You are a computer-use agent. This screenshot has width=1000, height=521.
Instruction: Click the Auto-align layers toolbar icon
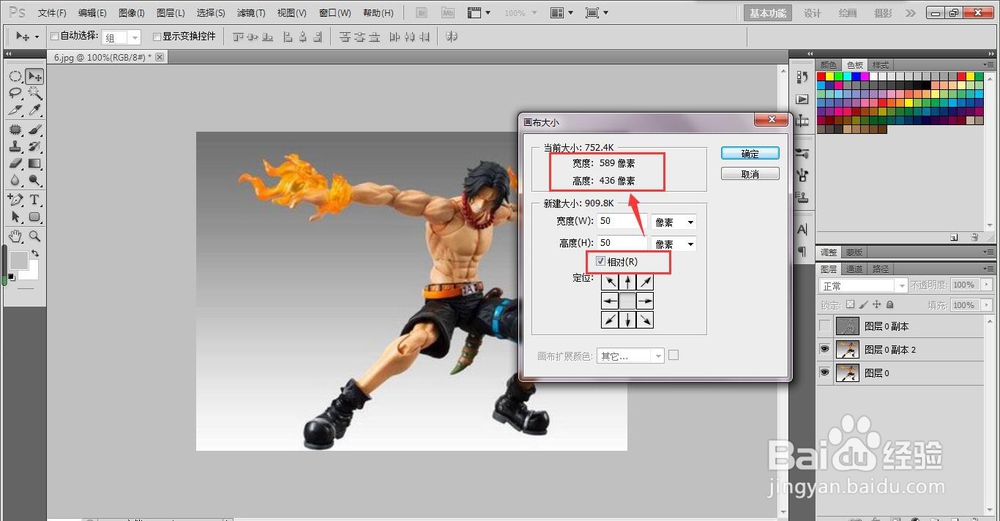(452, 37)
